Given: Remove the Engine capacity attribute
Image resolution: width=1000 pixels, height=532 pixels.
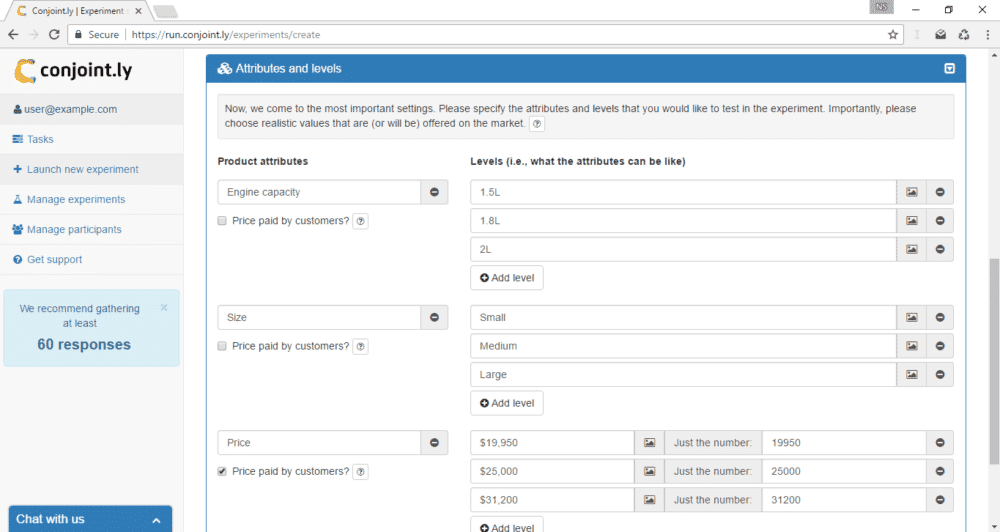Looking at the screenshot, I should click(434, 192).
